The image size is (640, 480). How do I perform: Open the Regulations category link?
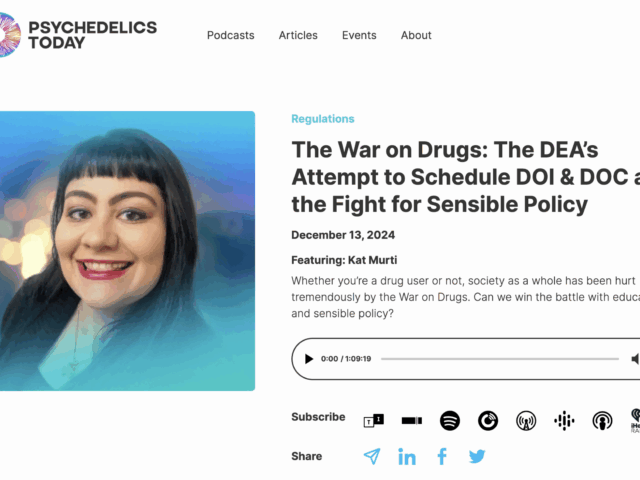click(323, 119)
